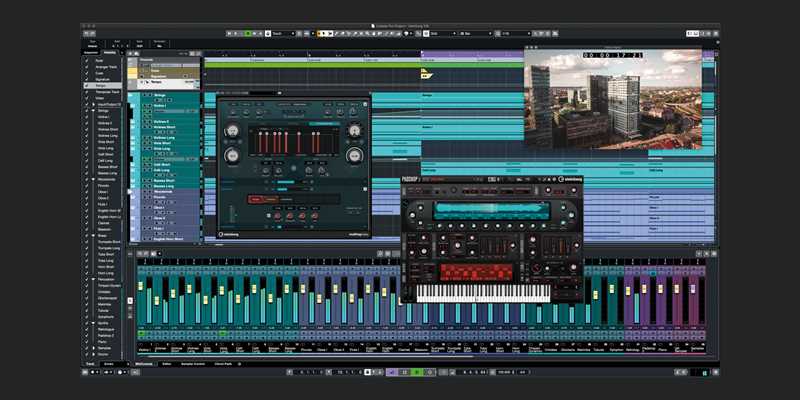Image resolution: width=800 pixels, height=400 pixels.
Task: Open the Chord Pads tab
Action: coord(223,364)
